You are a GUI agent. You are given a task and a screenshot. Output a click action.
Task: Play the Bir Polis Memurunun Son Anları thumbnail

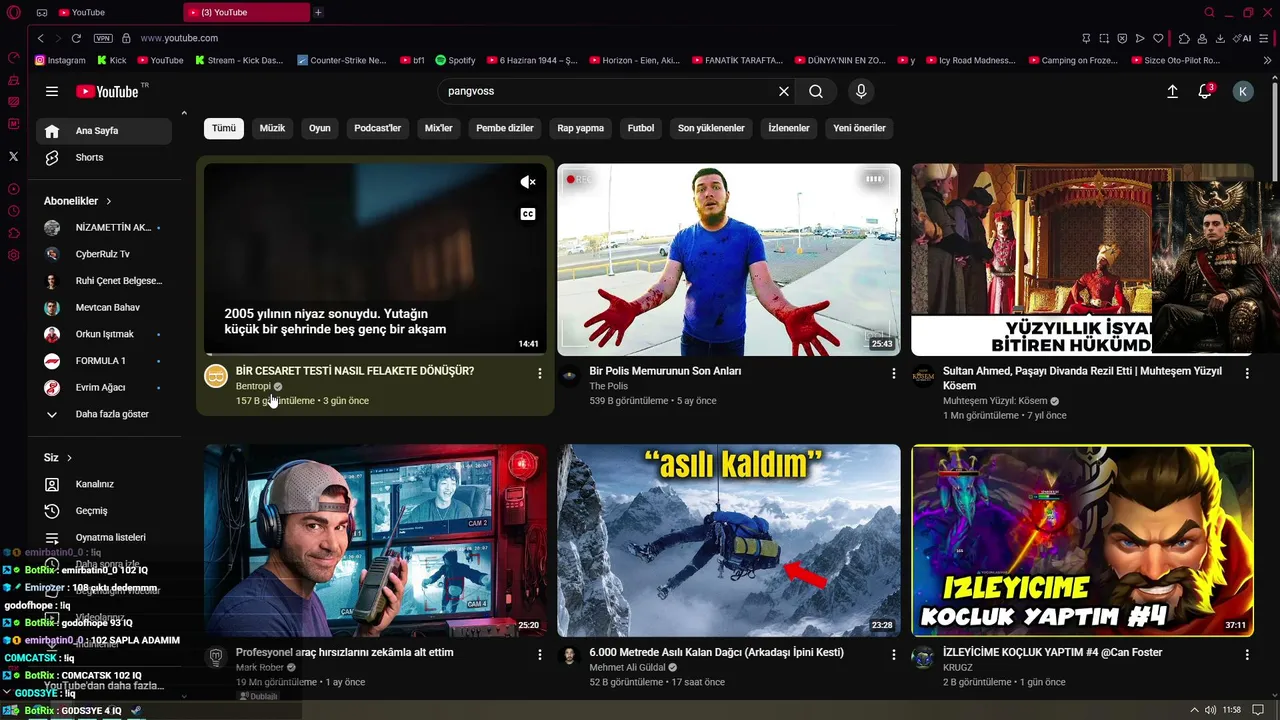(x=729, y=259)
